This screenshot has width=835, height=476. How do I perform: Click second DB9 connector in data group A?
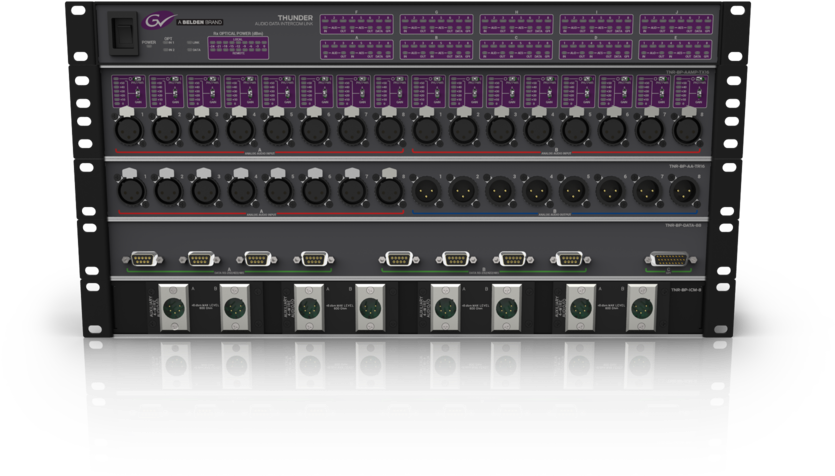click(200, 259)
